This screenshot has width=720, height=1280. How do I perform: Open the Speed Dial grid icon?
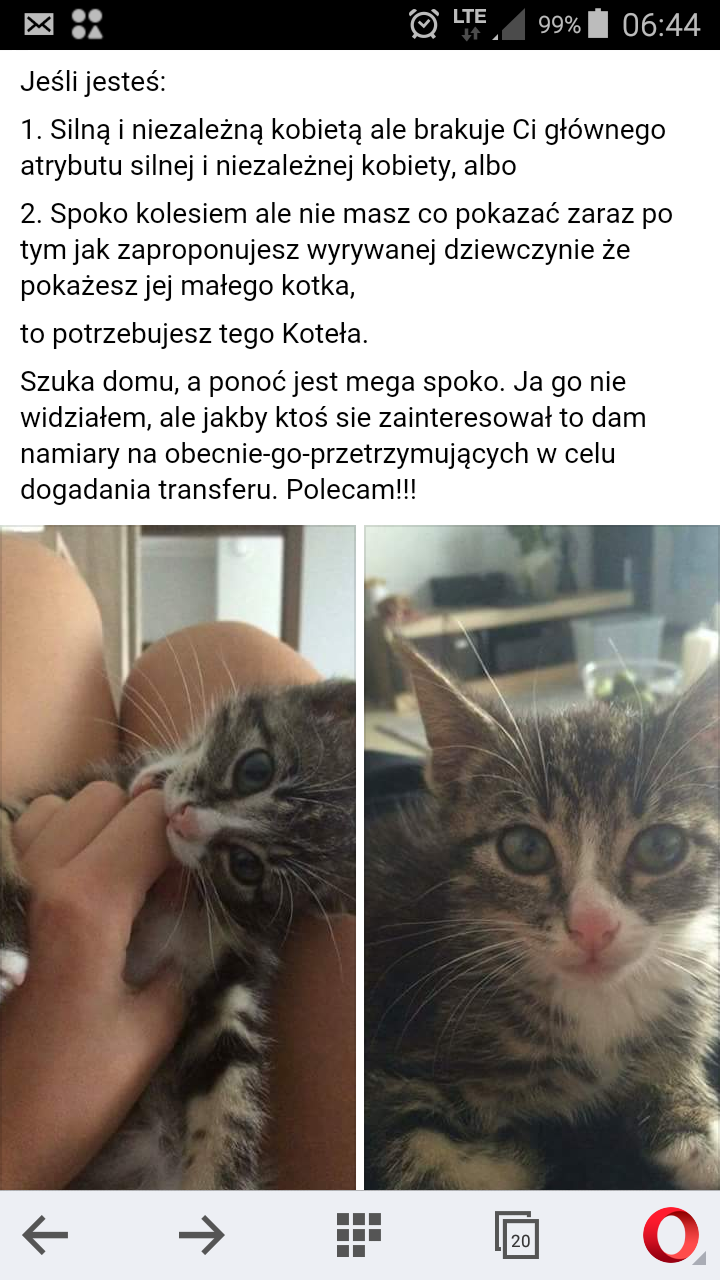click(x=359, y=1235)
